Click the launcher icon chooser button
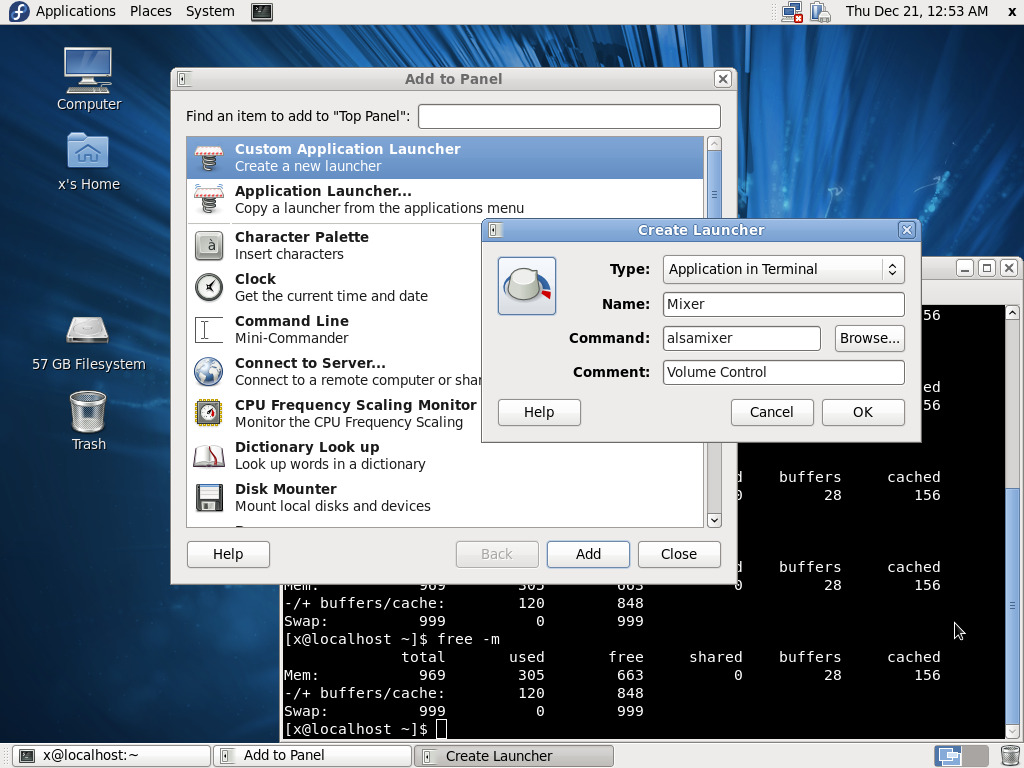 point(526,286)
